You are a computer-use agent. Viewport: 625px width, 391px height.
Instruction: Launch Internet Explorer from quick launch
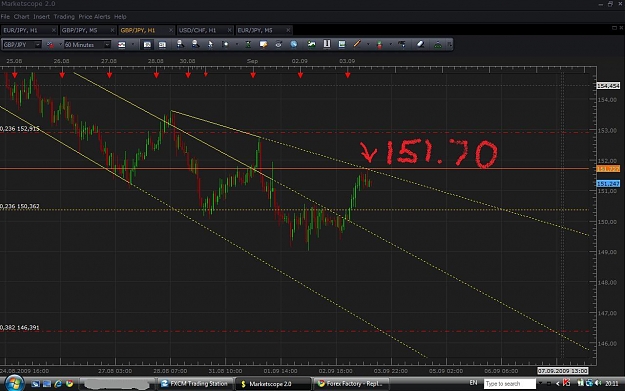point(58,384)
